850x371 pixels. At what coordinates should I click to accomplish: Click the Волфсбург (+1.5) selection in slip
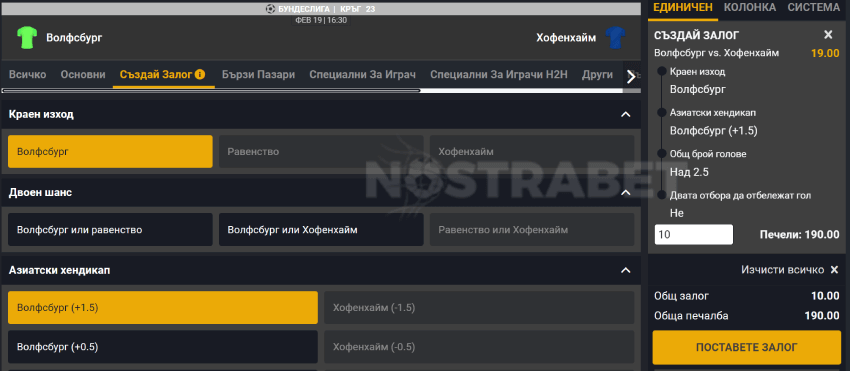[x=713, y=130]
